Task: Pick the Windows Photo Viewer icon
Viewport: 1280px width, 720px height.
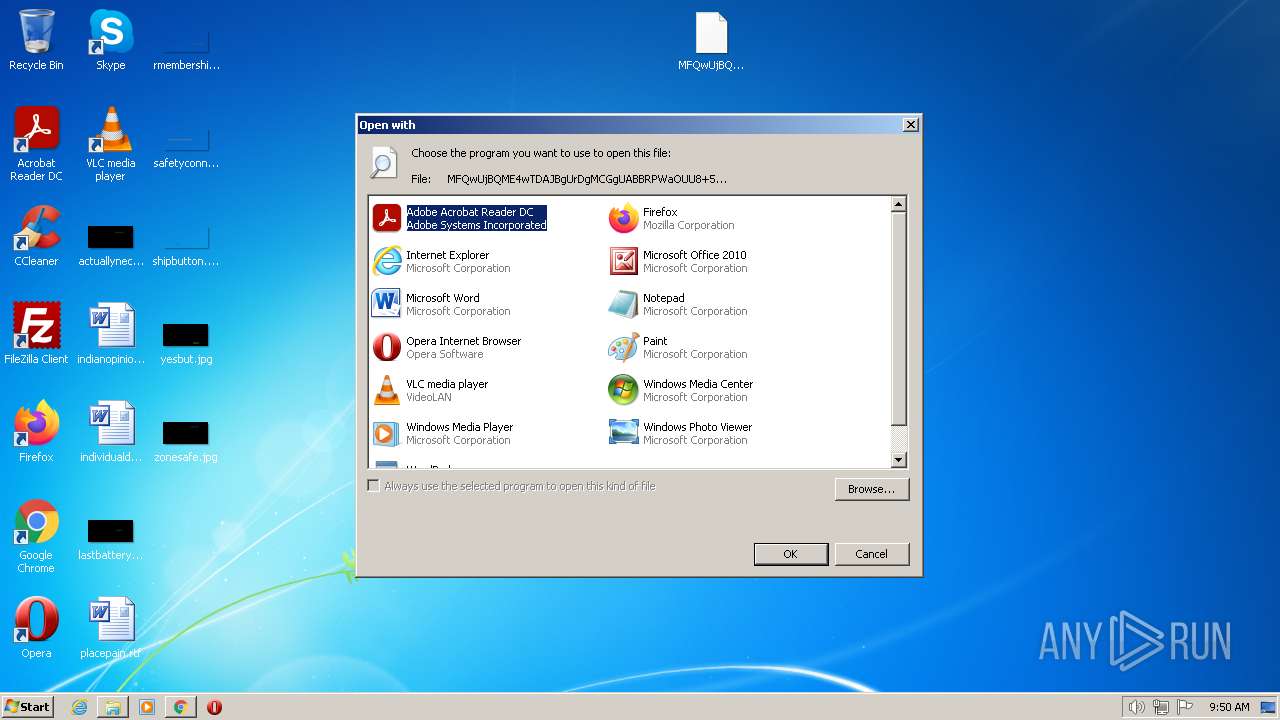Action: 623,433
